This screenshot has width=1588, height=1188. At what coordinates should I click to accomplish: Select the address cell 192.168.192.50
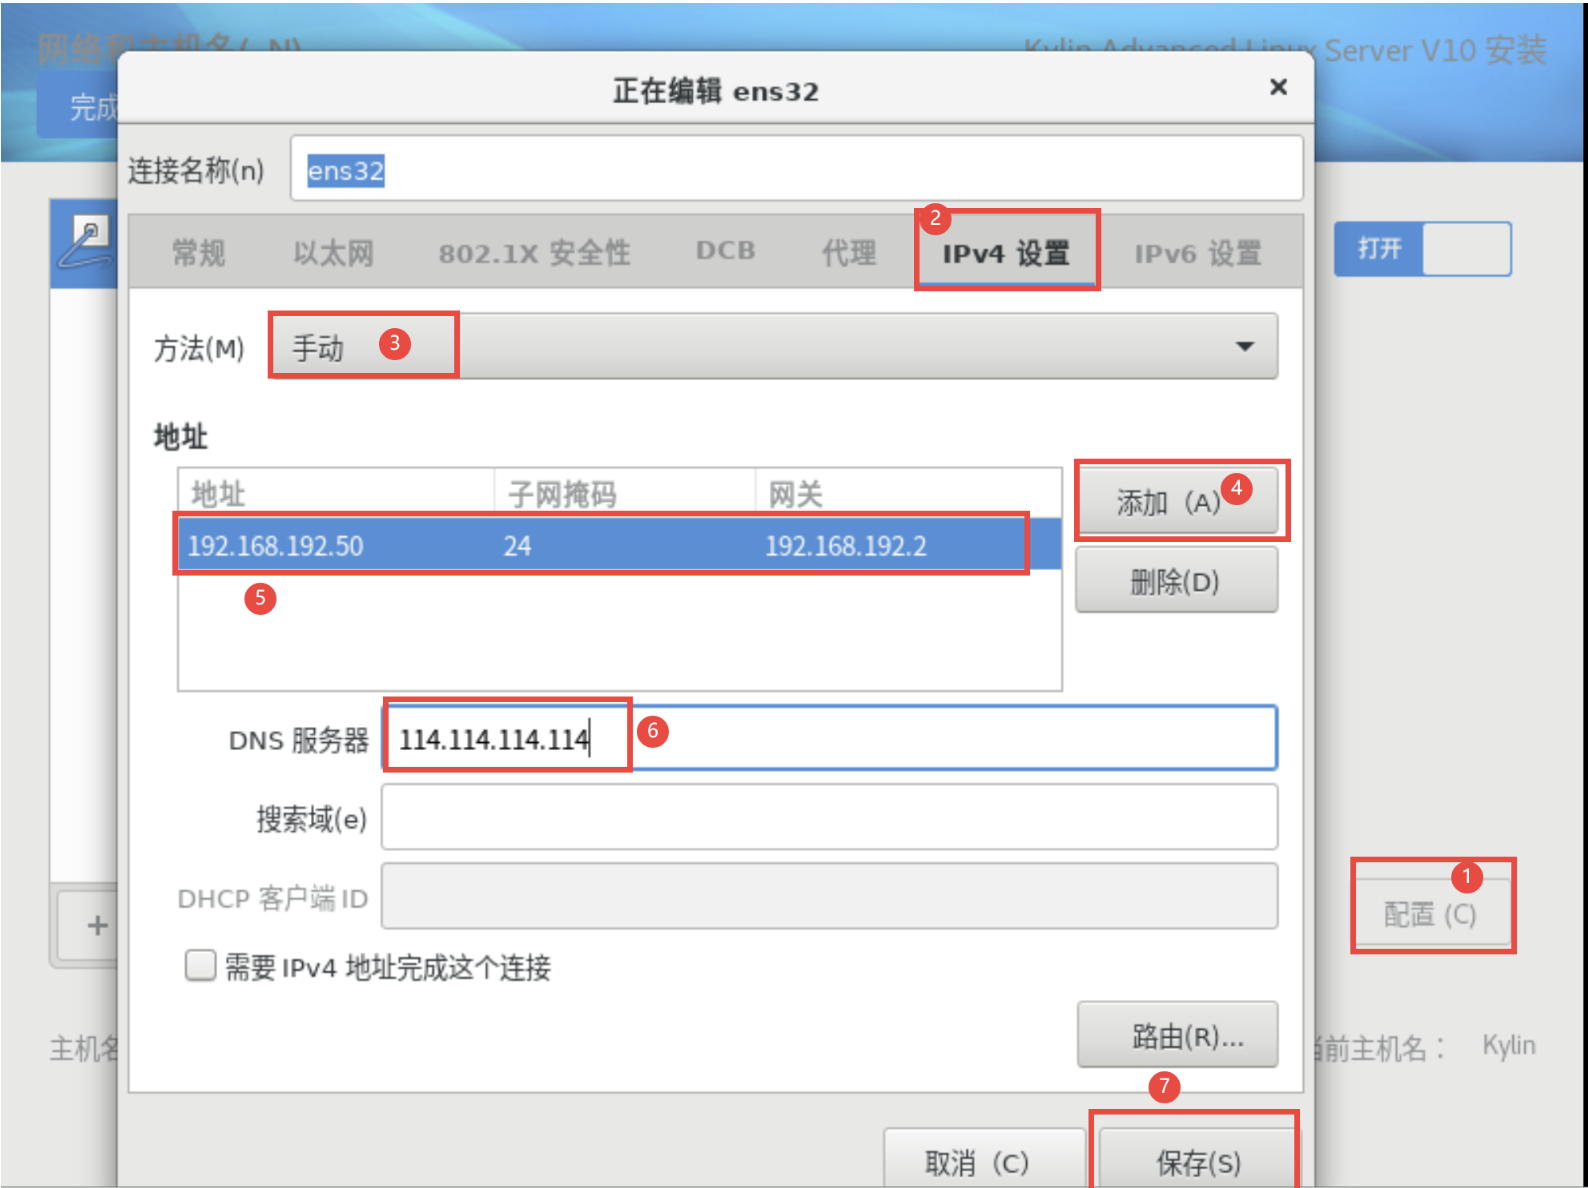336,545
